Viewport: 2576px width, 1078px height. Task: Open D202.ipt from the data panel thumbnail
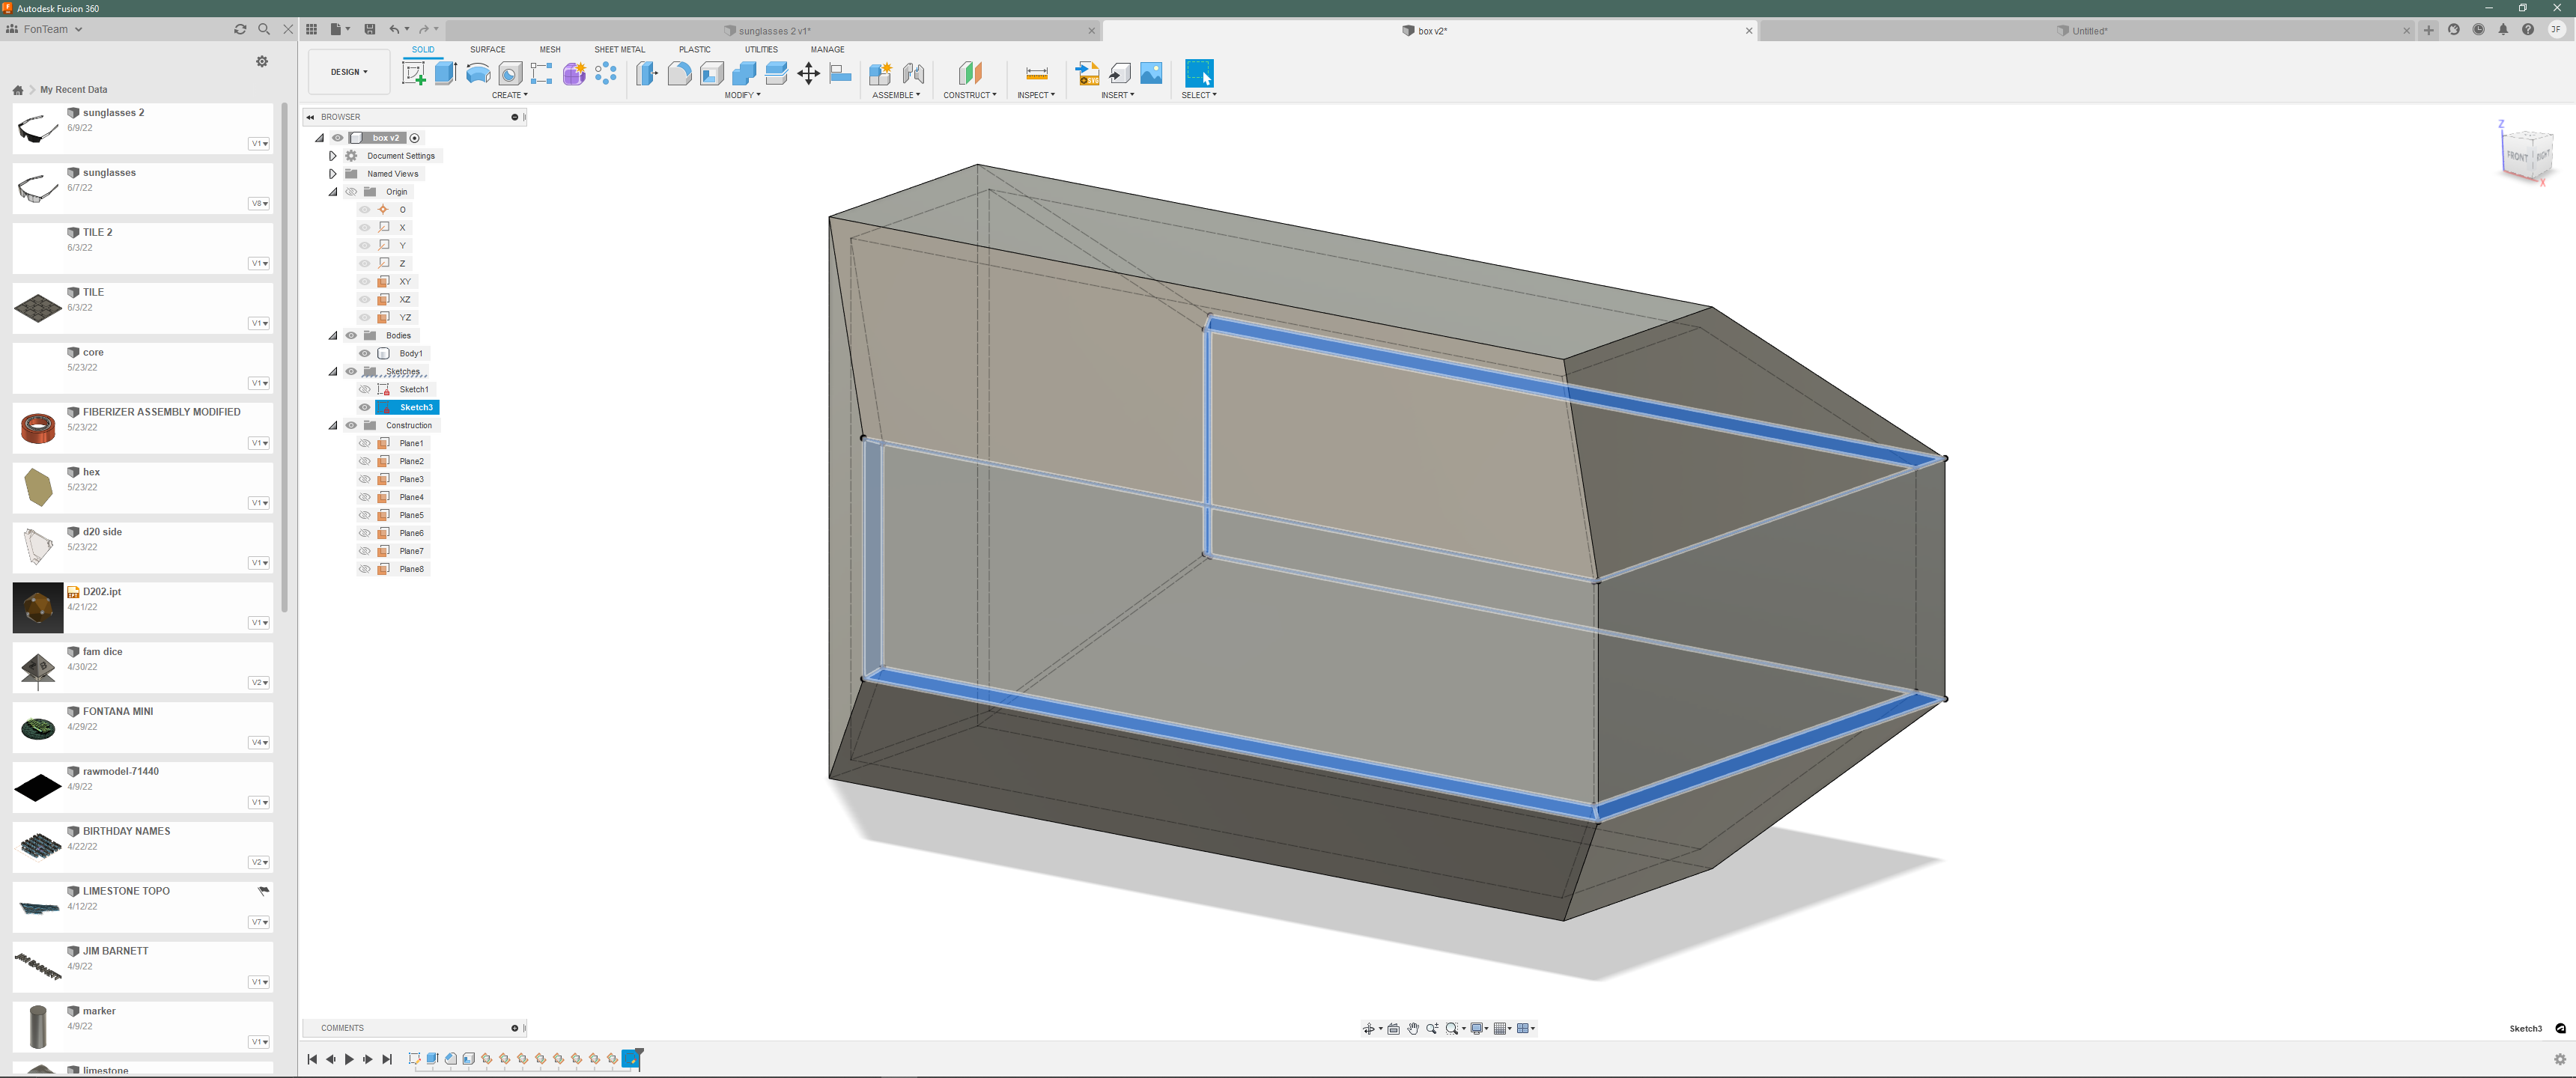(38, 607)
